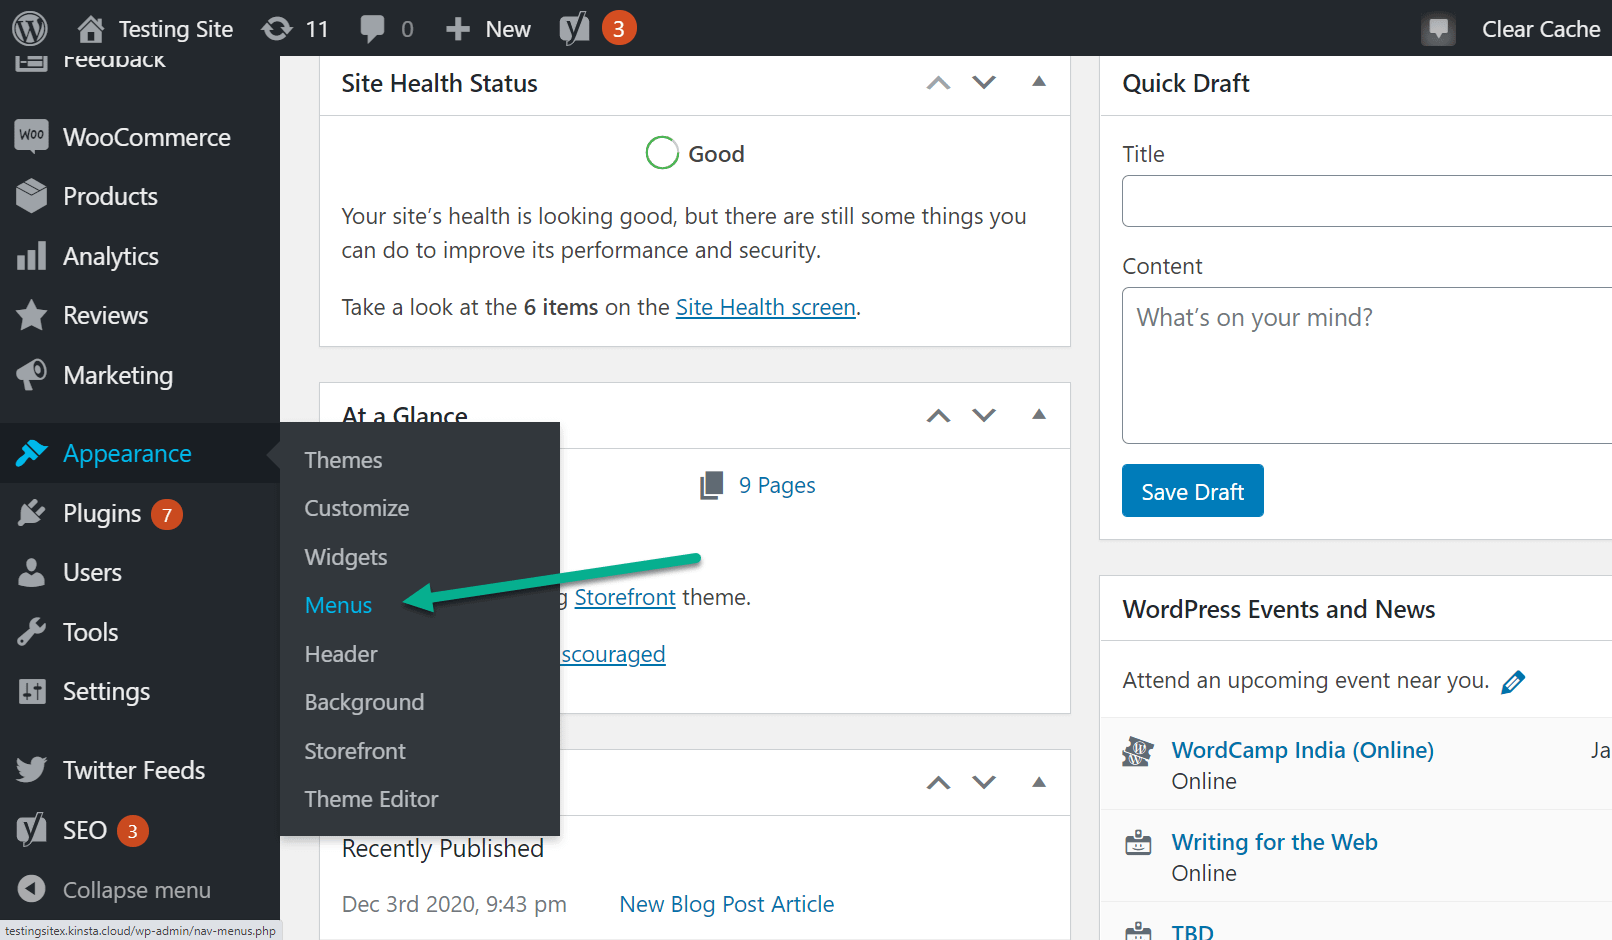Toggle the At a Glance panel triangle
The image size is (1612, 940).
coord(1039,415)
